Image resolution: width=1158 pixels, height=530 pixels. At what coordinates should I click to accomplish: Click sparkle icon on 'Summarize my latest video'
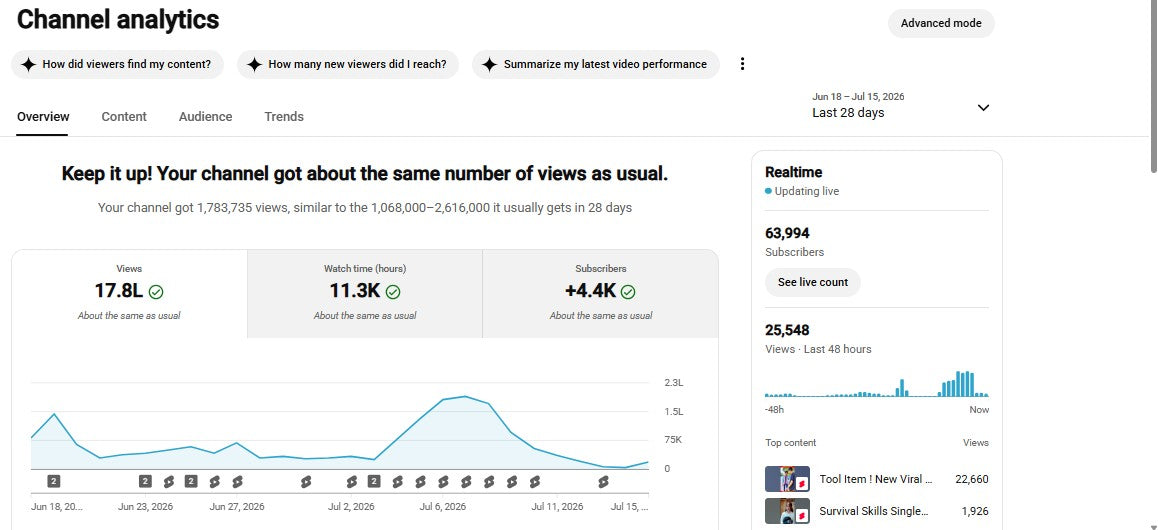489,64
